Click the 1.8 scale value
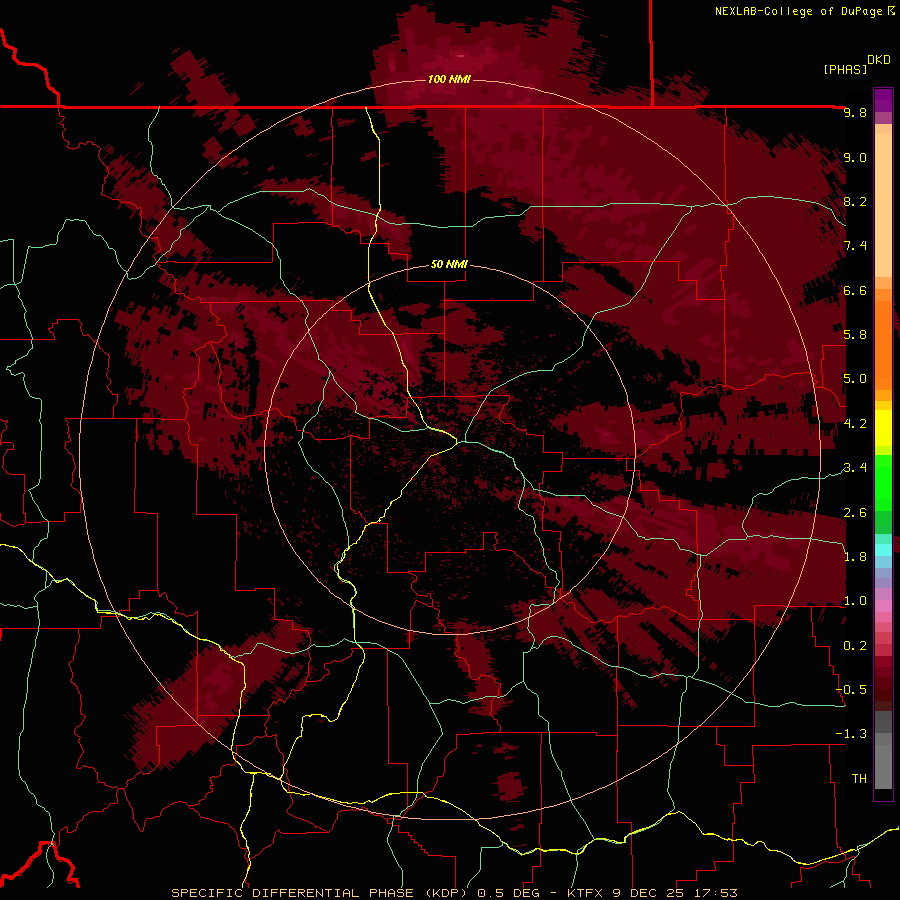Viewport: 900px width, 900px height. click(855, 557)
